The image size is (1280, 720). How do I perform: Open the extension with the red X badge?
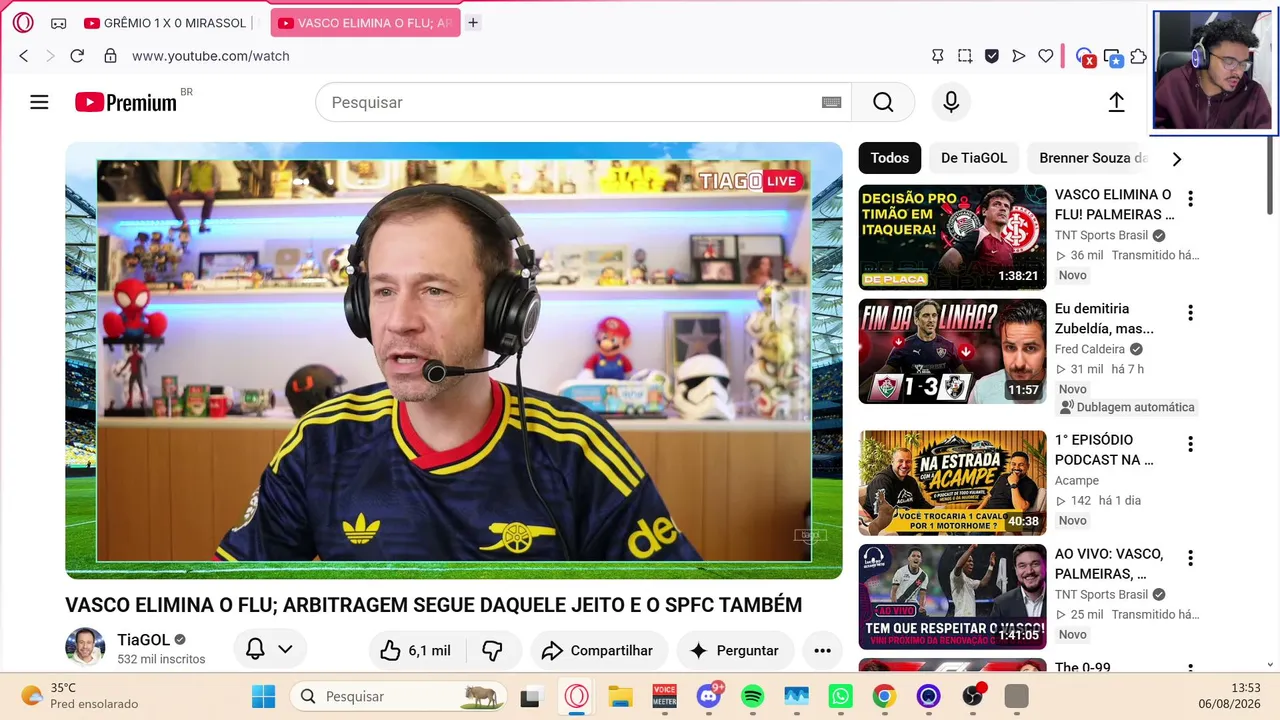pyautogui.click(x=1085, y=57)
